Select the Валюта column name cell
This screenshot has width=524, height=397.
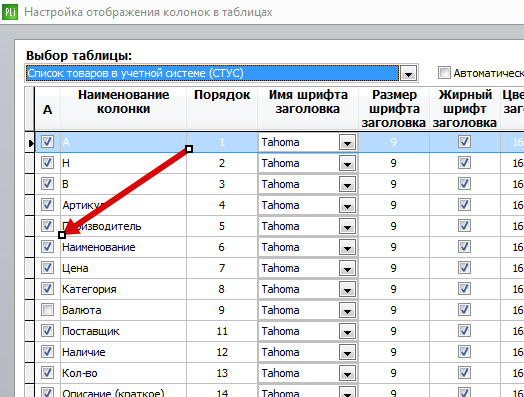123,310
